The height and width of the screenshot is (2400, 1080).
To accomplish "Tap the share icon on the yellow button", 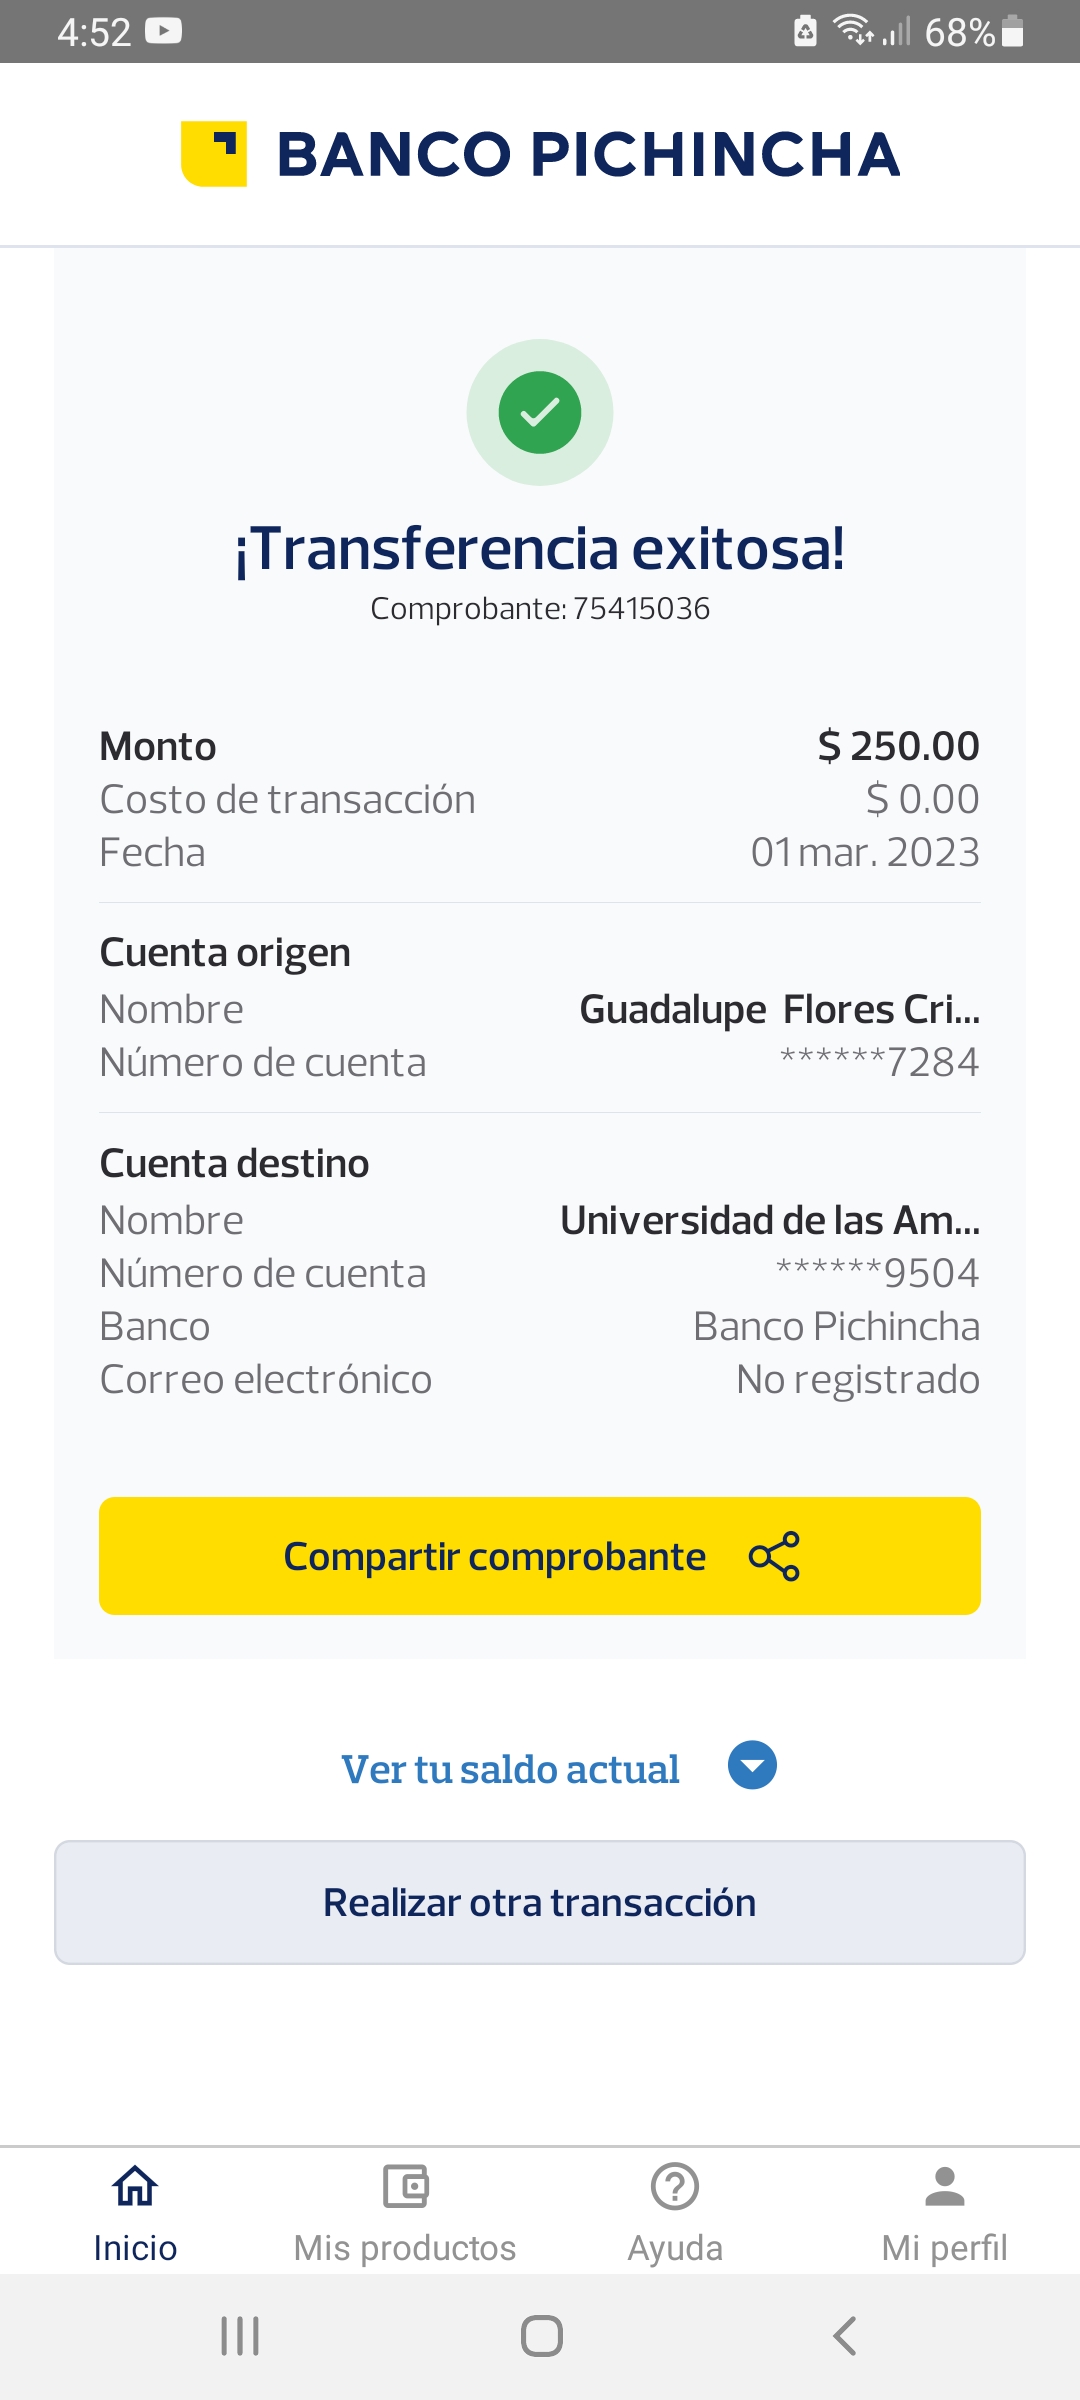I will [x=774, y=1556].
